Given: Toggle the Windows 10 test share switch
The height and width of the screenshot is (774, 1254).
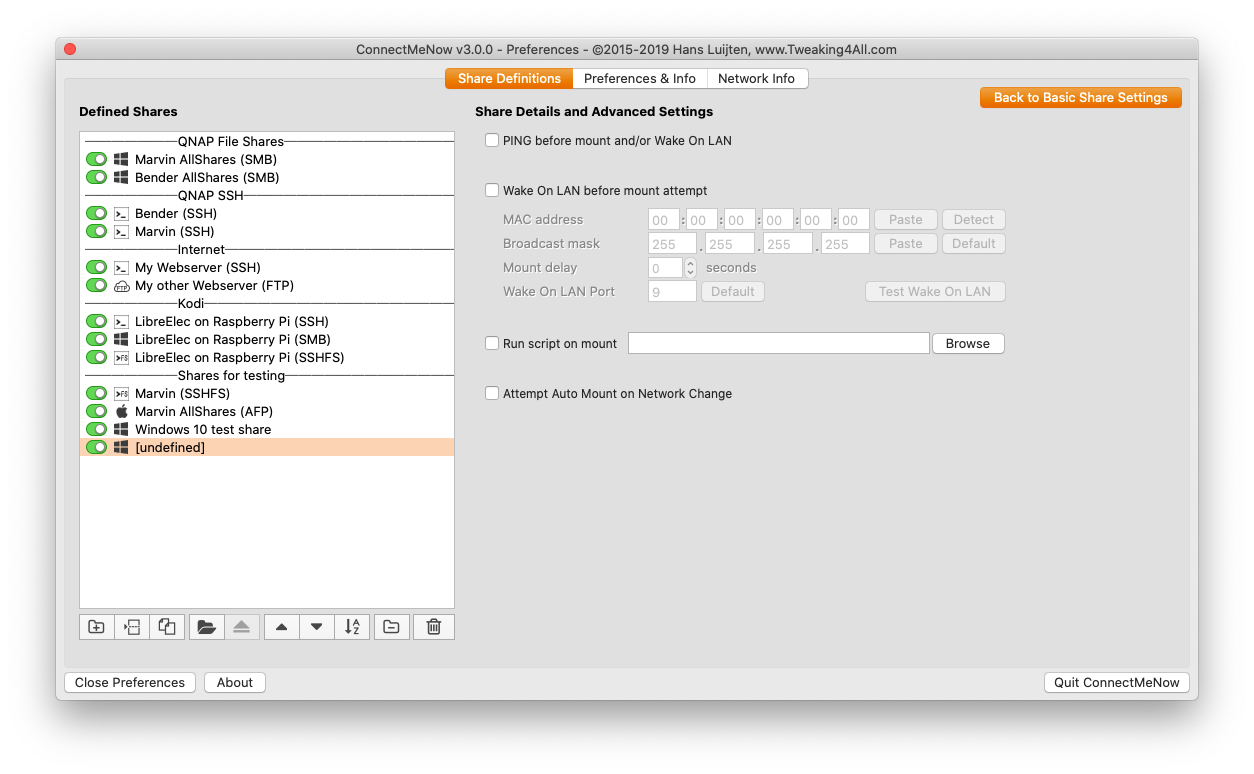Looking at the screenshot, I should click(x=96, y=429).
